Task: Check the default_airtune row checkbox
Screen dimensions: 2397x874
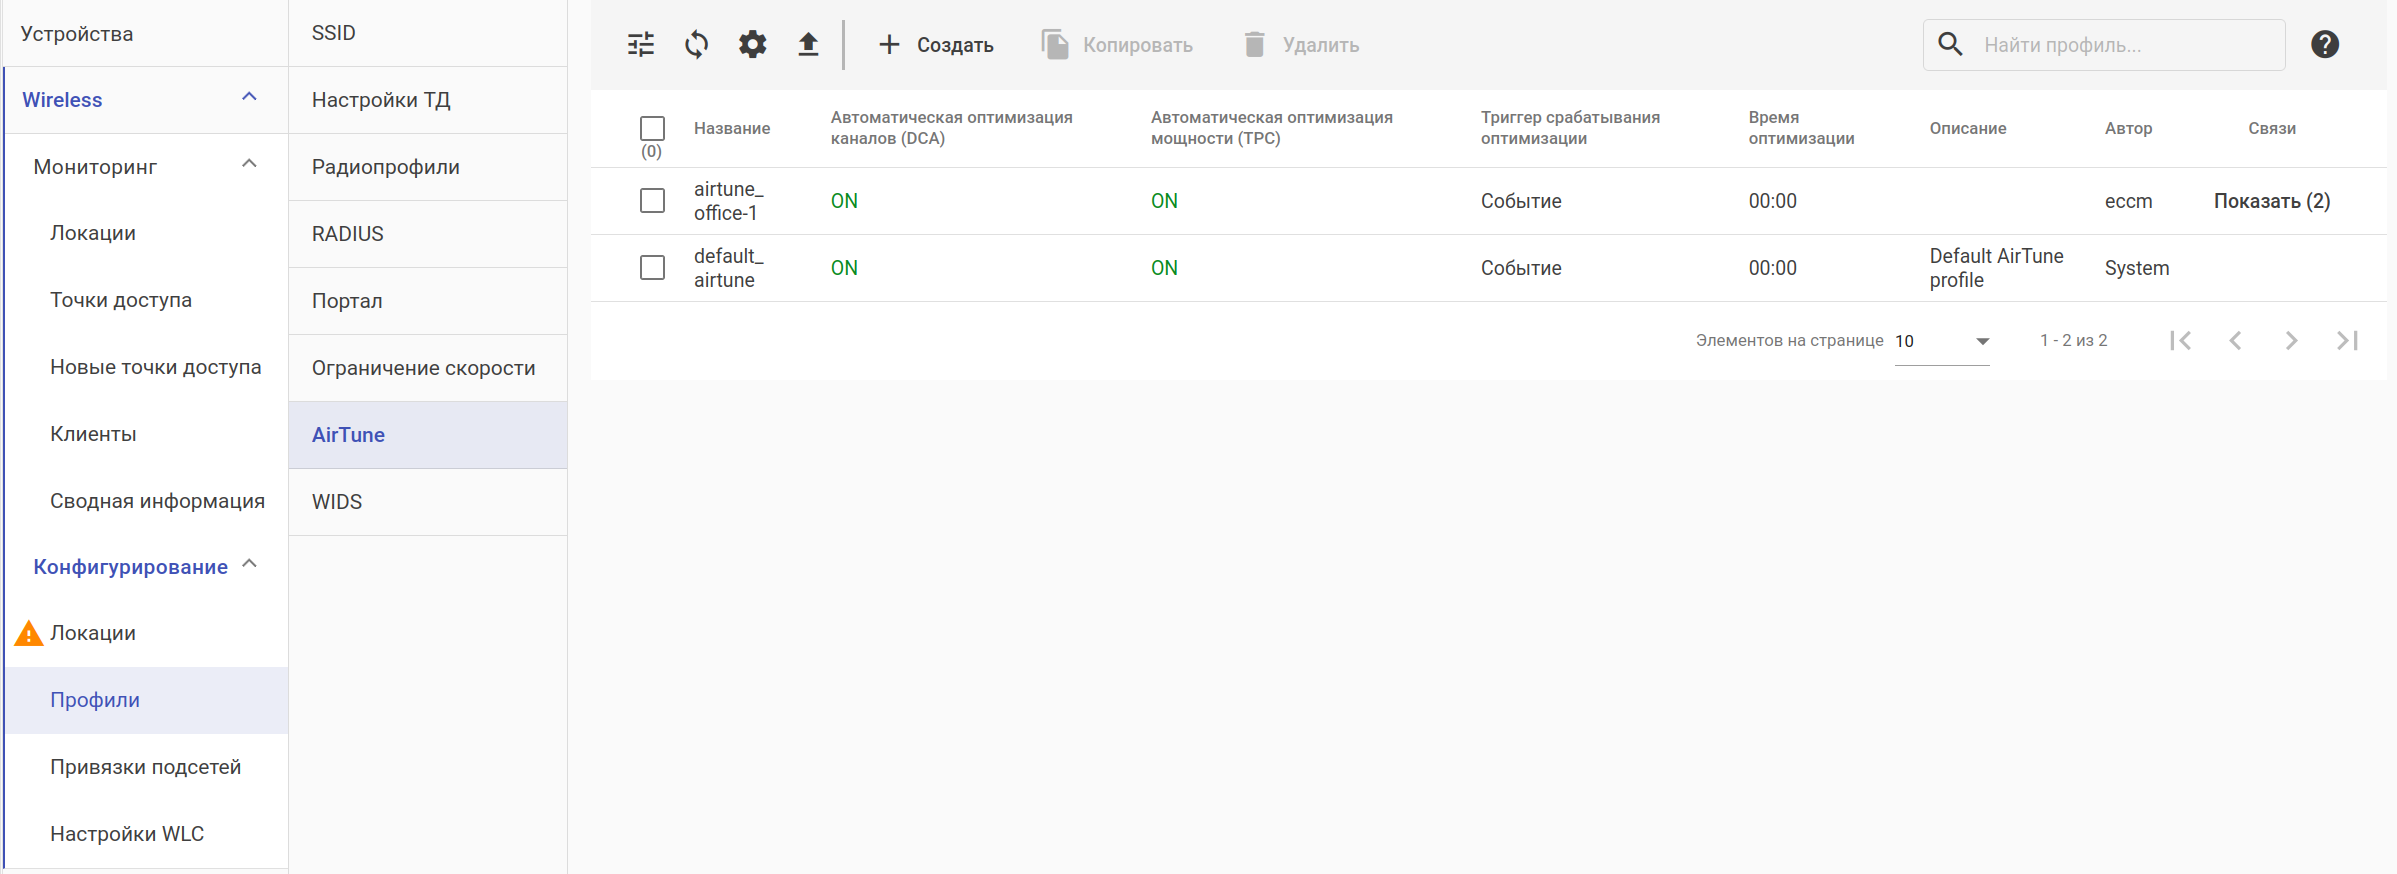Action: (652, 268)
